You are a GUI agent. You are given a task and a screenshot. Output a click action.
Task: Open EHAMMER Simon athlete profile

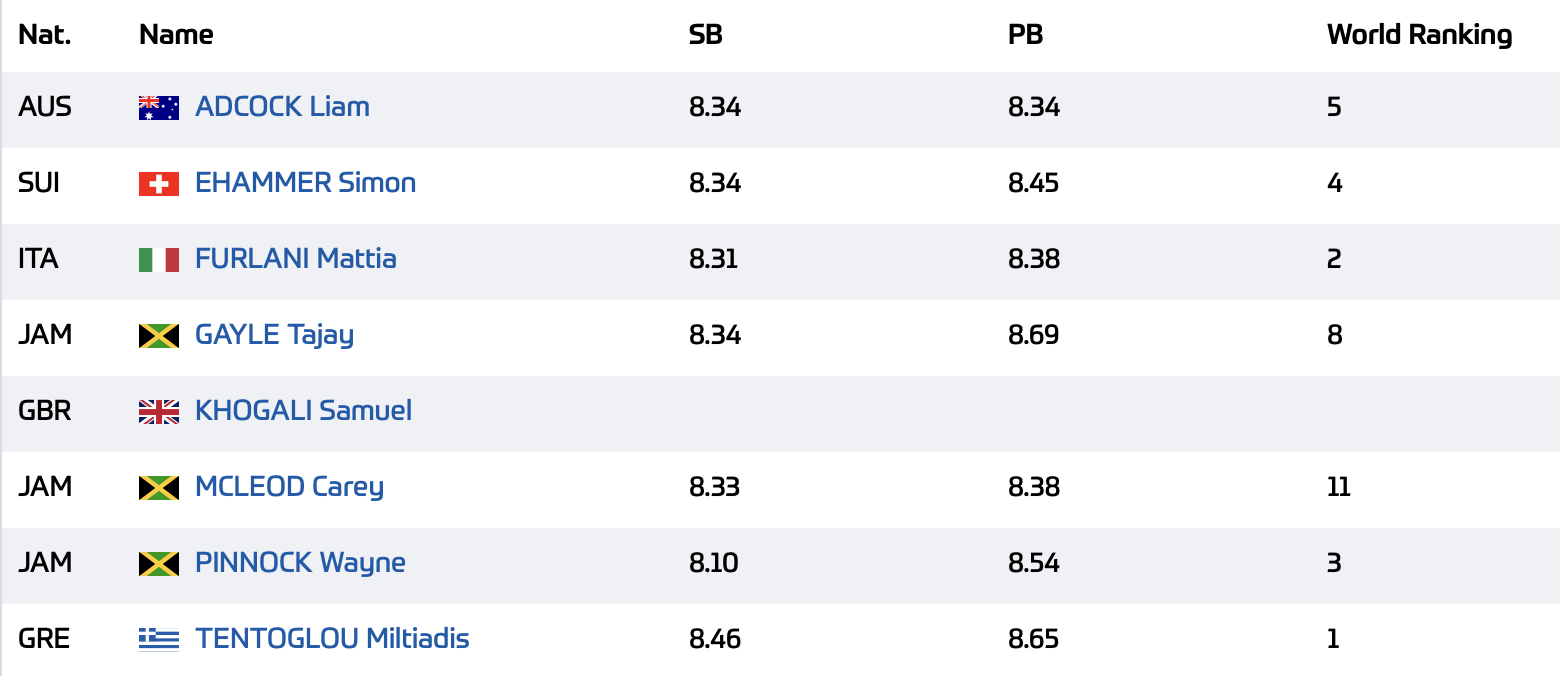coord(305,183)
